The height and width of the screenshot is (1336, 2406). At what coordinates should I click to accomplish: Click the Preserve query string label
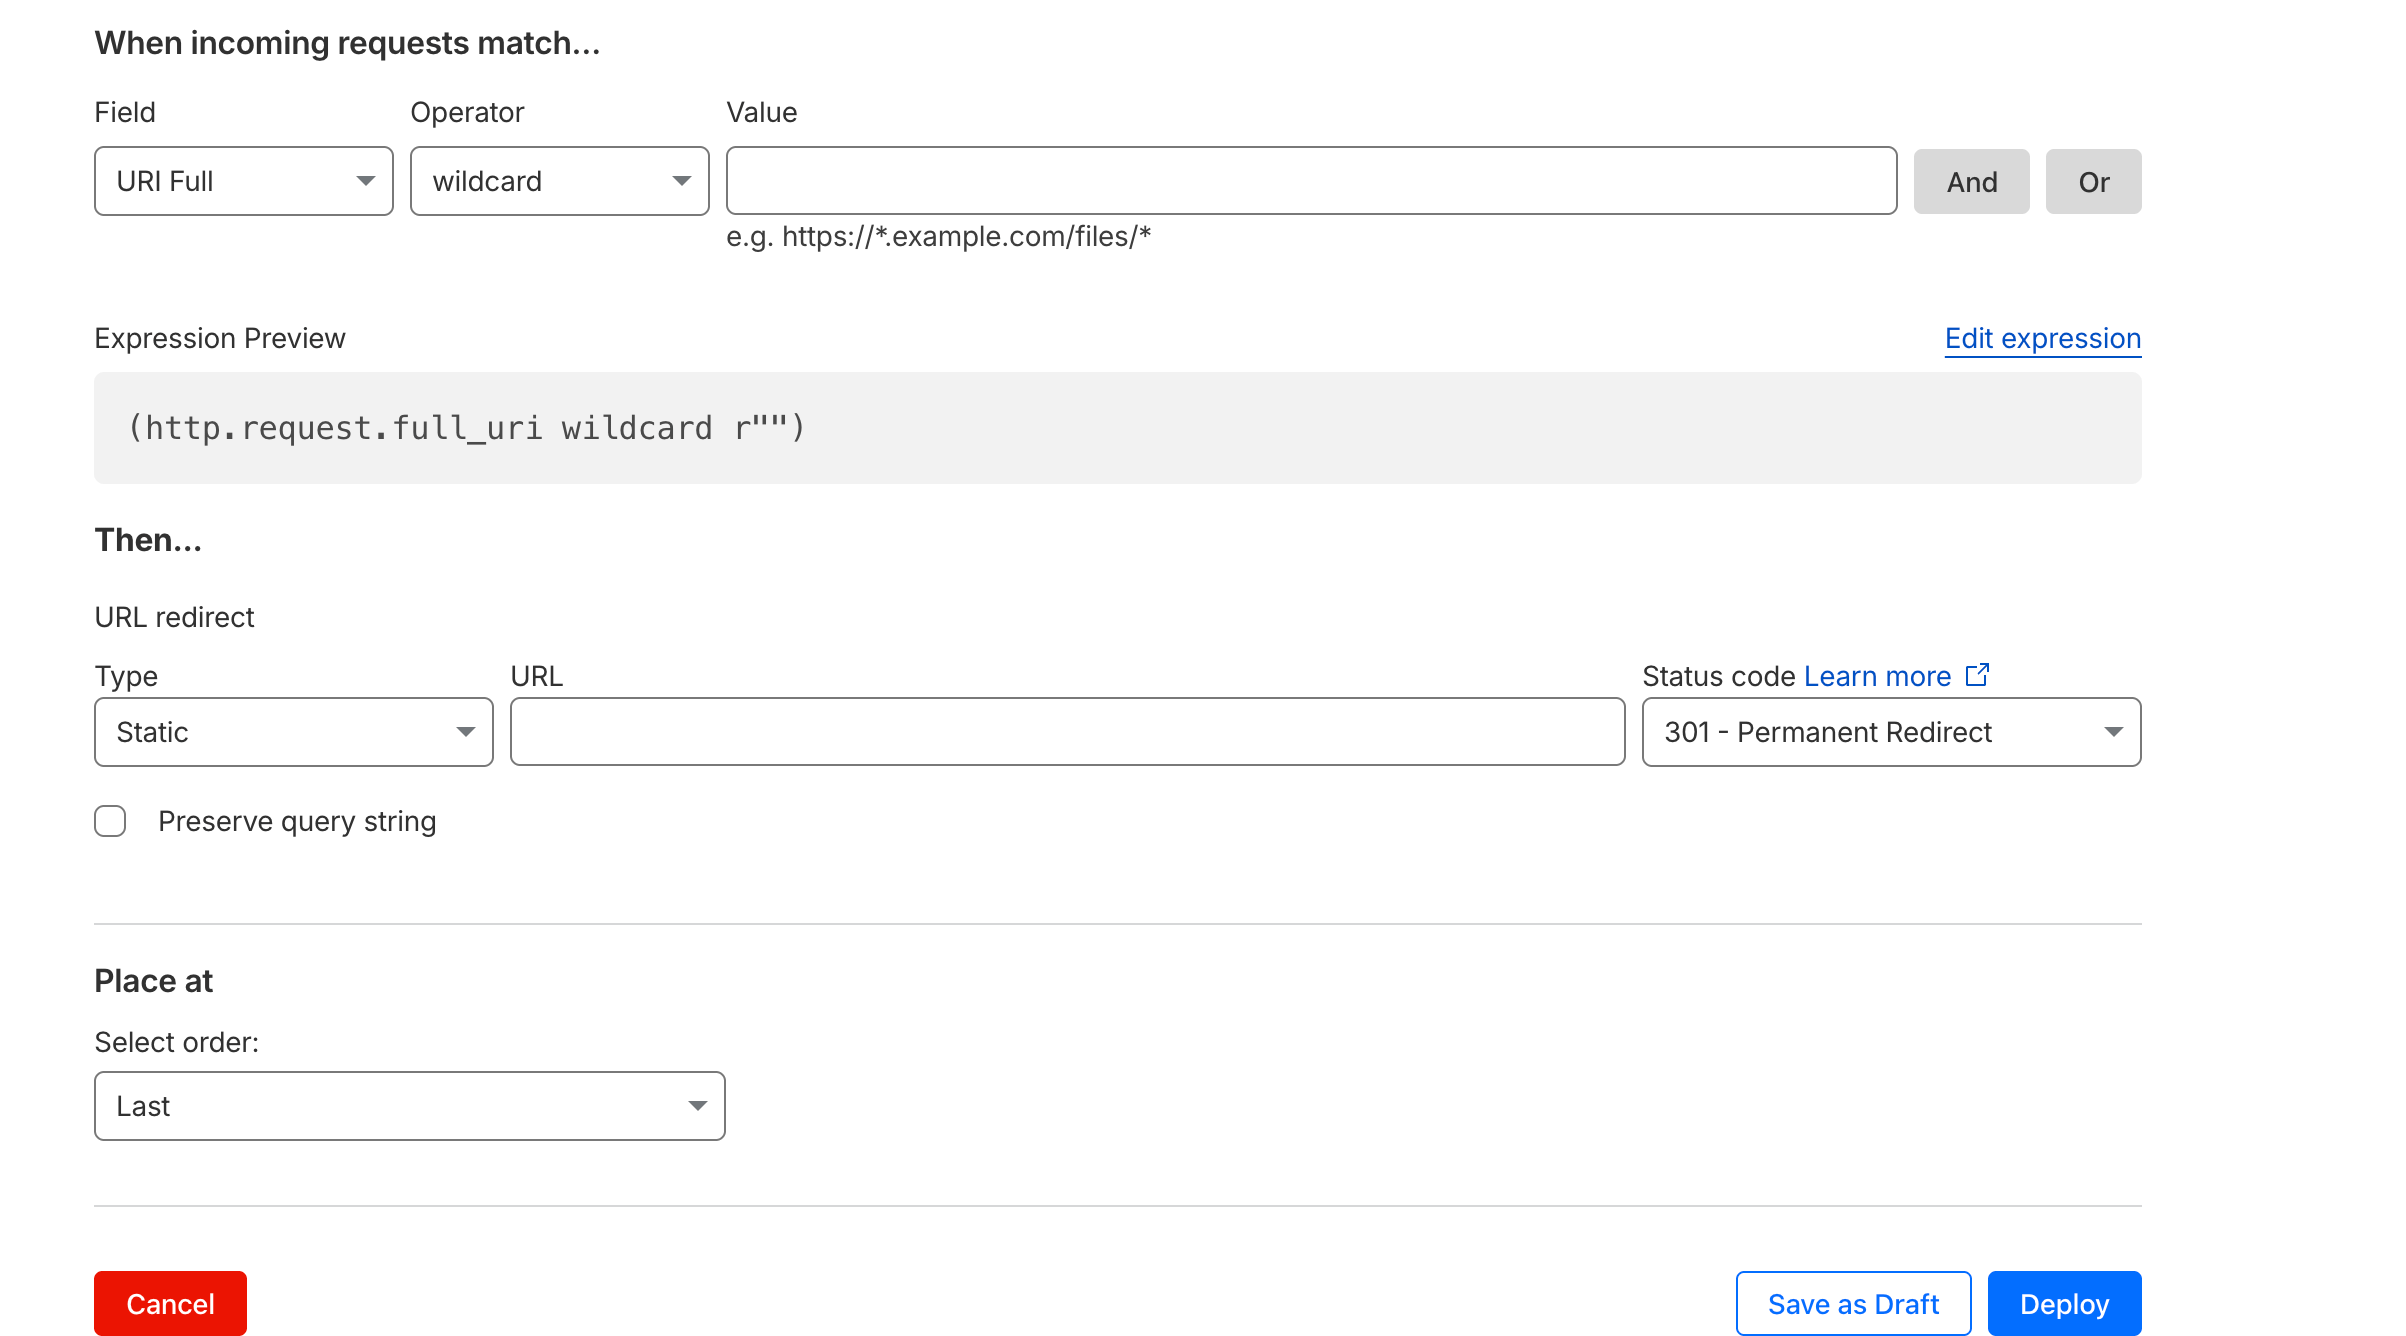click(297, 821)
